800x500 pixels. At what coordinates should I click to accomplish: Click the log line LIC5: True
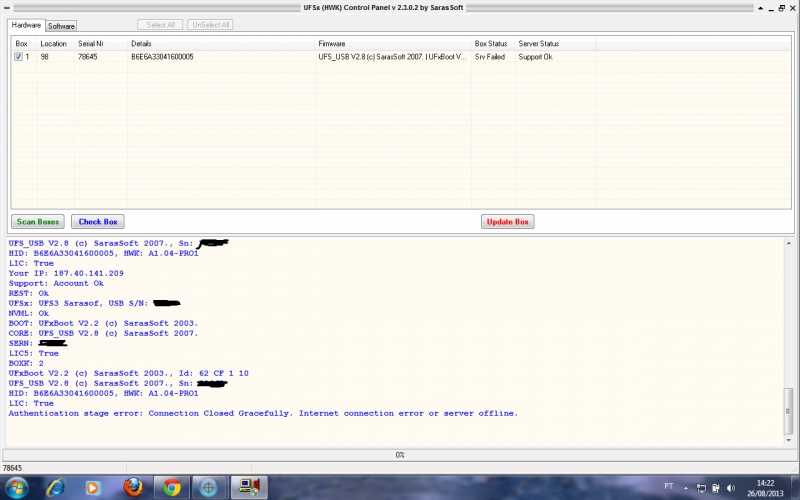pyautogui.click(x=34, y=353)
